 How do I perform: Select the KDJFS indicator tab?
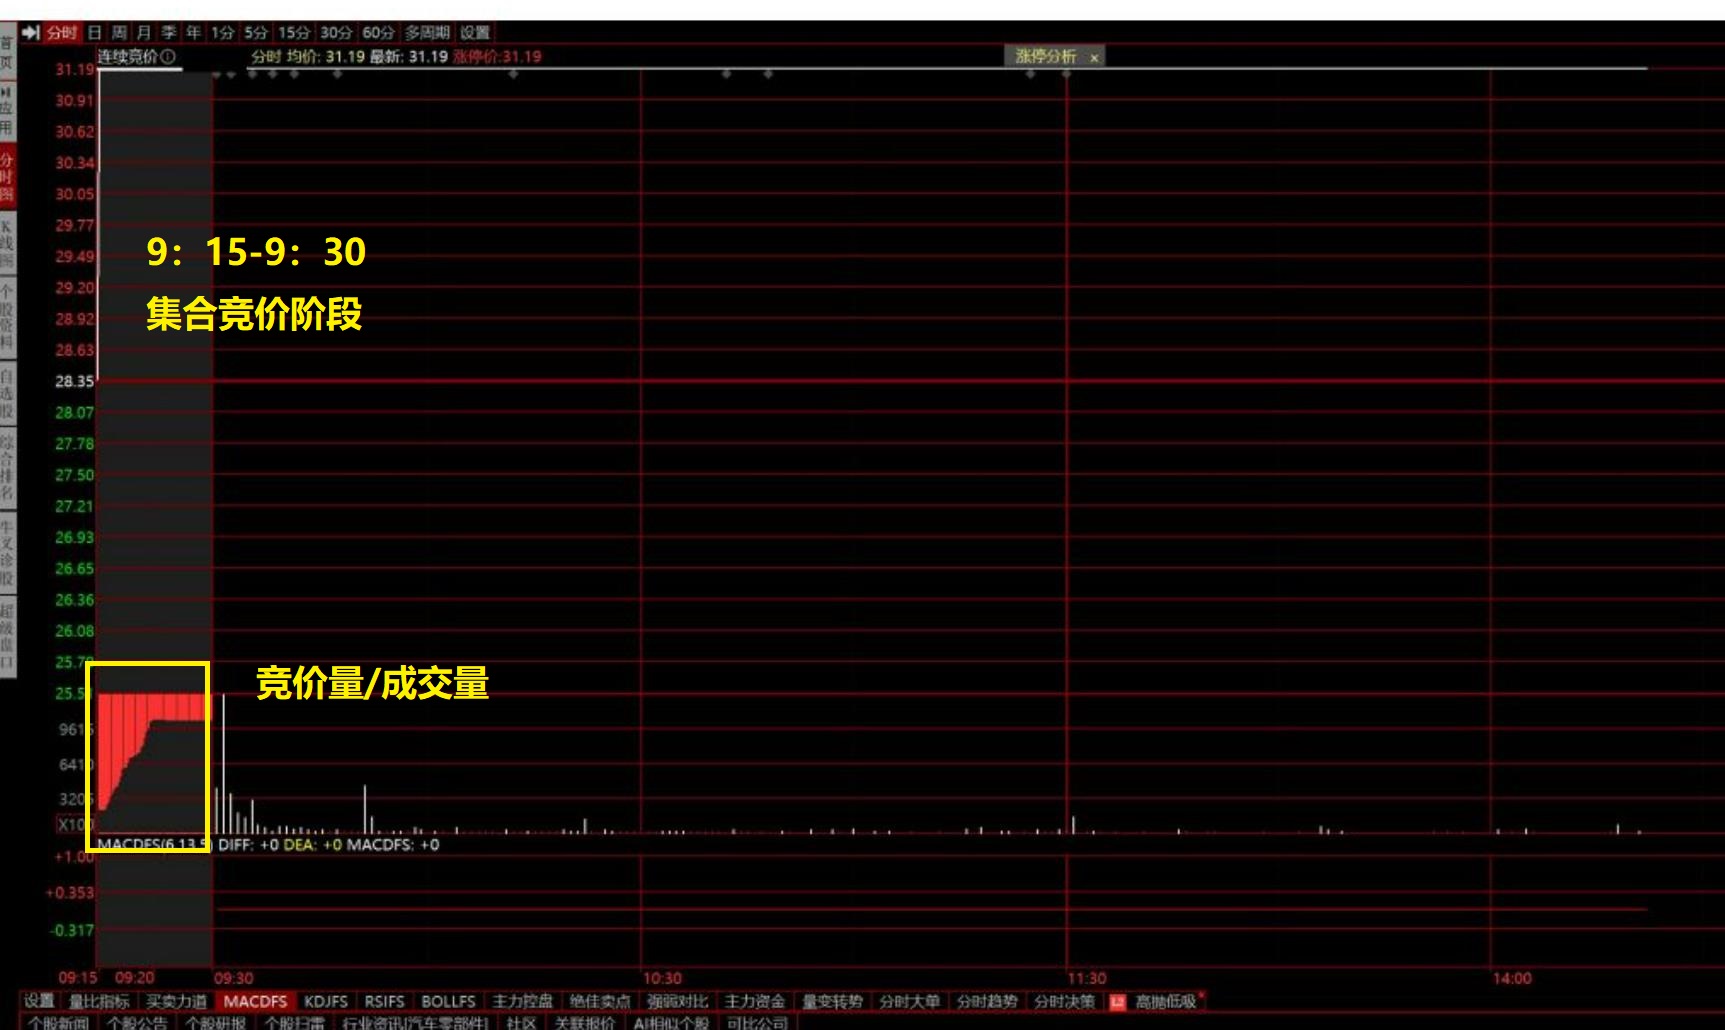(x=326, y=1001)
